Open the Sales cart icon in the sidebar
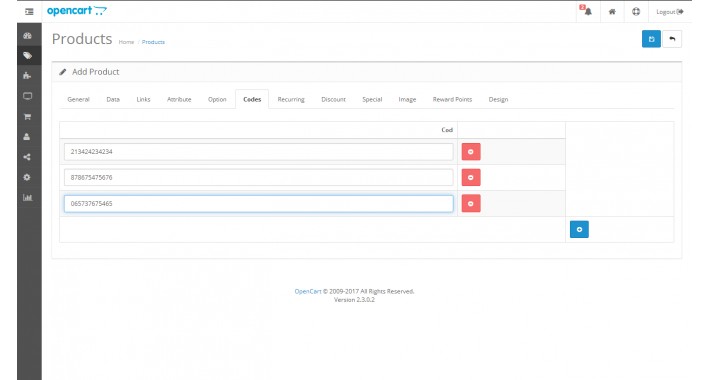Image resolution: width=710 pixels, height=380 pixels. click(28, 116)
